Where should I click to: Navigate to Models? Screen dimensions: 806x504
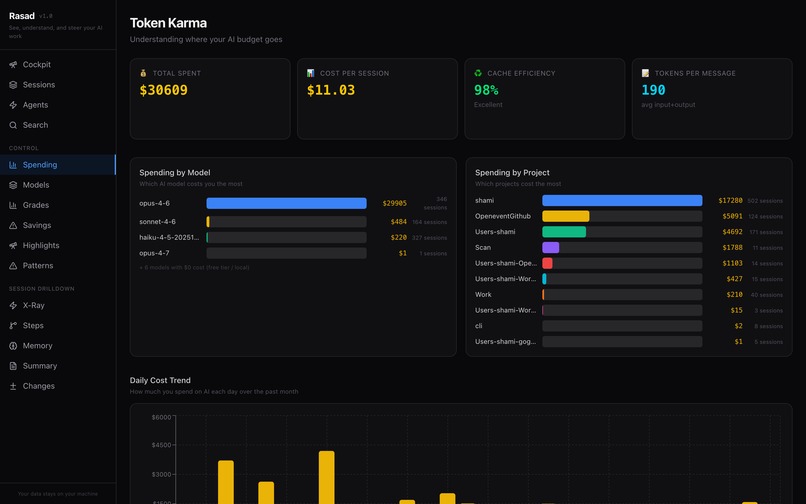tap(58, 185)
